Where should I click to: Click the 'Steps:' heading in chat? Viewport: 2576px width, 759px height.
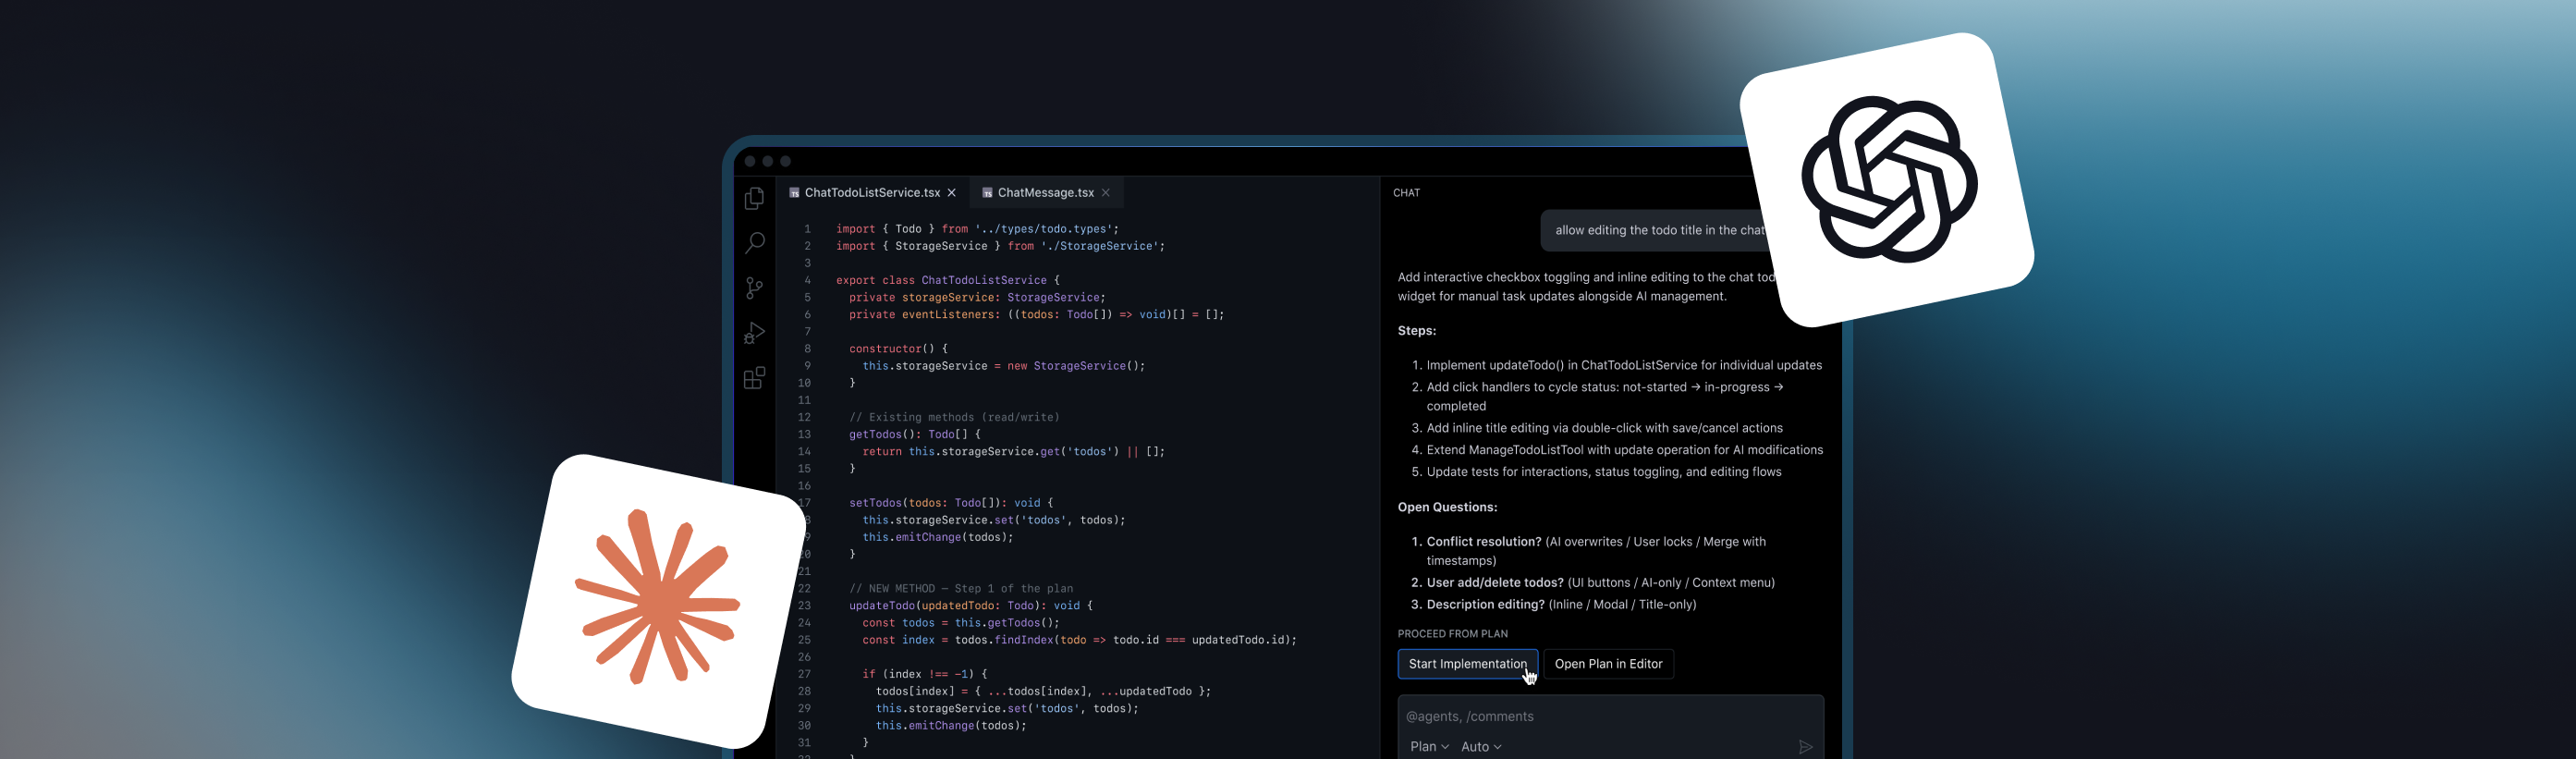(x=1416, y=331)
